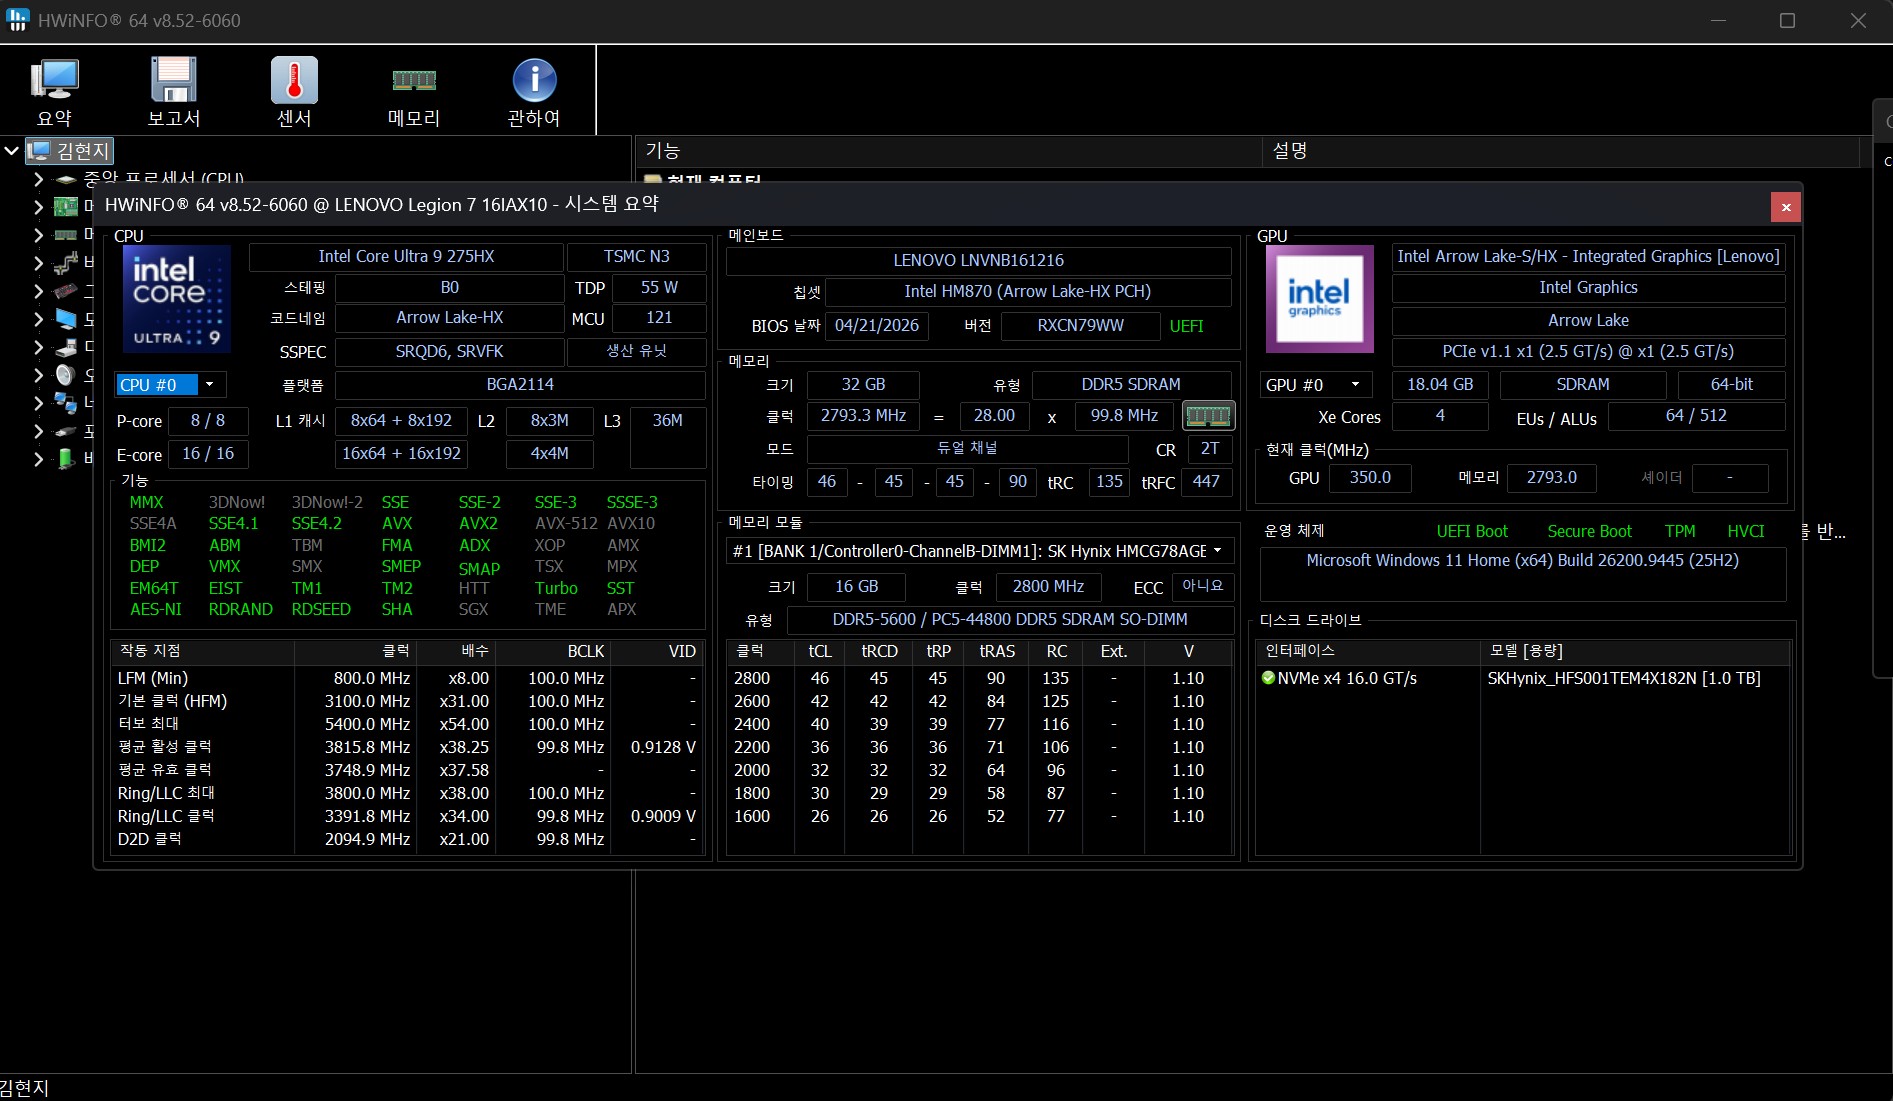This screenshot has height=1101, width=1893.
Task: Click the memory module icon button beside 99.8 MHz
Action: [x=1208, y=416]
